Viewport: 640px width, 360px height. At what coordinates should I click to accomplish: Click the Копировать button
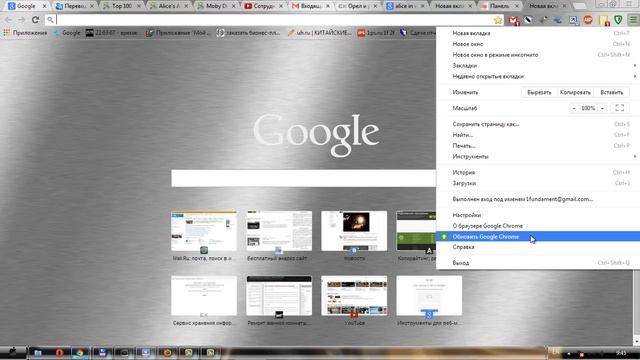[575, 93]
